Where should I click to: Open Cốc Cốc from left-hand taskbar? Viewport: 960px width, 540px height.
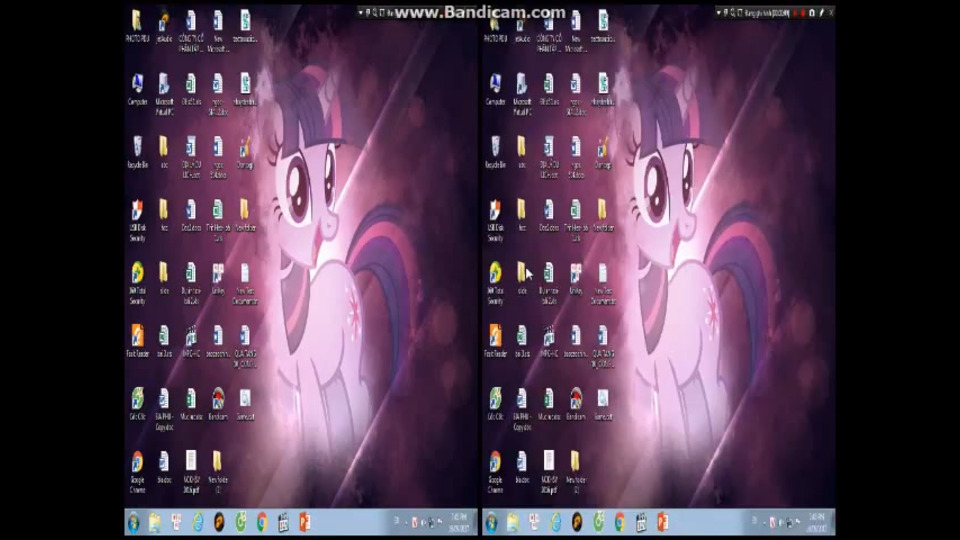coord(241,522)
